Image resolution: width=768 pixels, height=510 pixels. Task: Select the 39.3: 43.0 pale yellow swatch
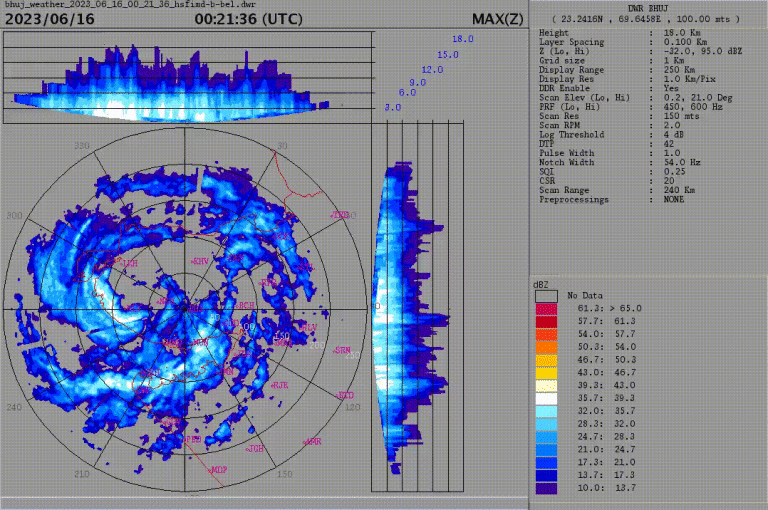[x=546, y=386]
